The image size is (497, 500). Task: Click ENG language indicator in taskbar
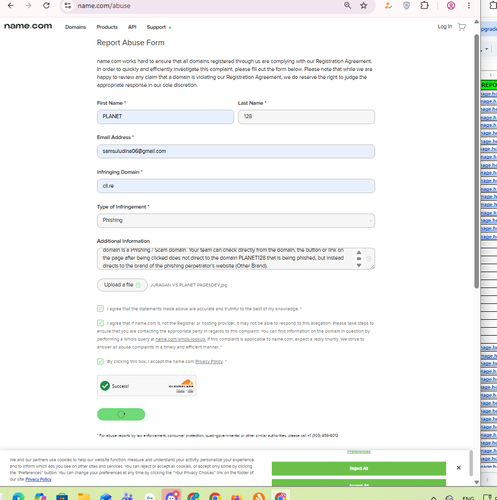[468, 498]
